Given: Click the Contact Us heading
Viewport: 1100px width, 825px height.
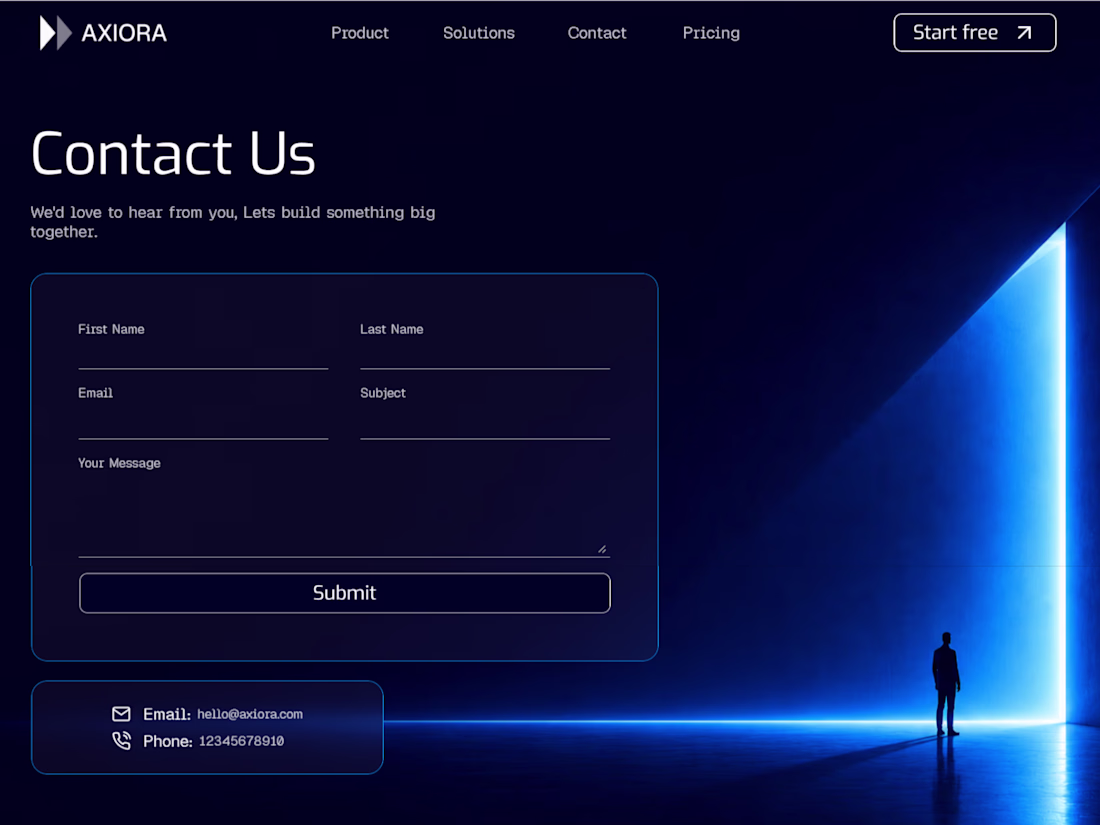Looking at the screenshot, I should pyautogui.click(x=173, y=153).
